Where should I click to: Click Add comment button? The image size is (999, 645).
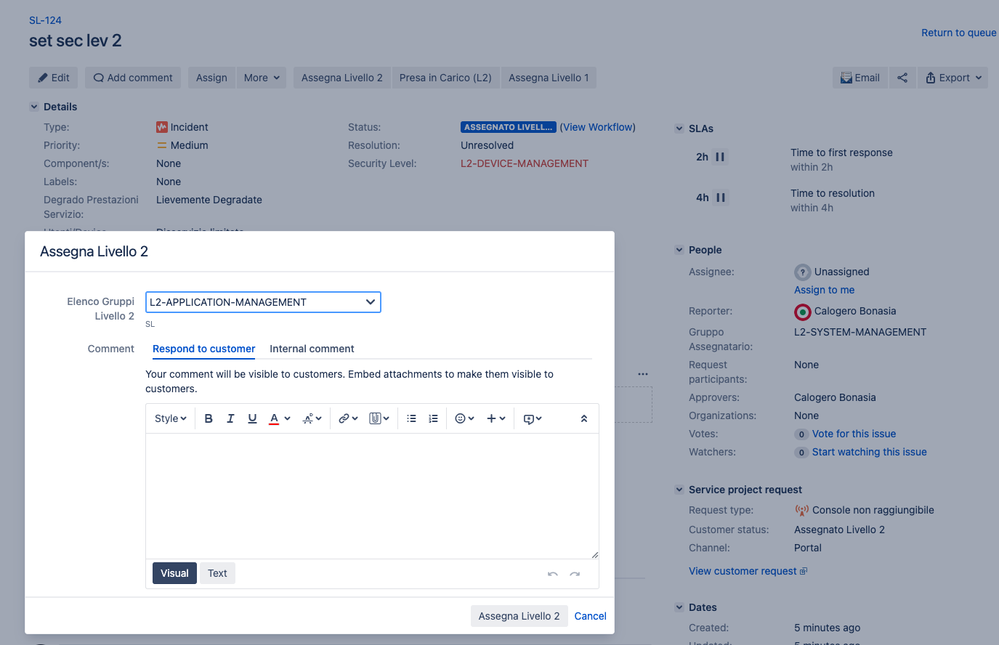(133, 78)
